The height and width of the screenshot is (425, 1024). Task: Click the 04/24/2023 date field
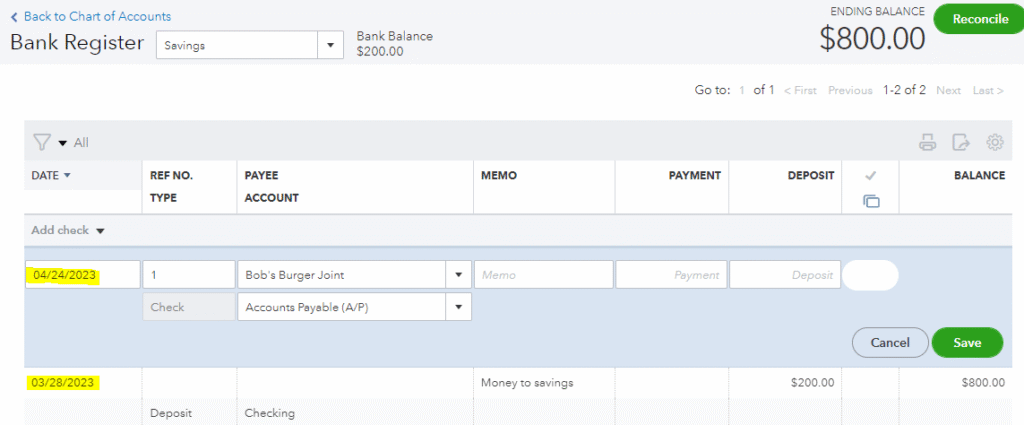pyautogui.click(x=82, y=275)
